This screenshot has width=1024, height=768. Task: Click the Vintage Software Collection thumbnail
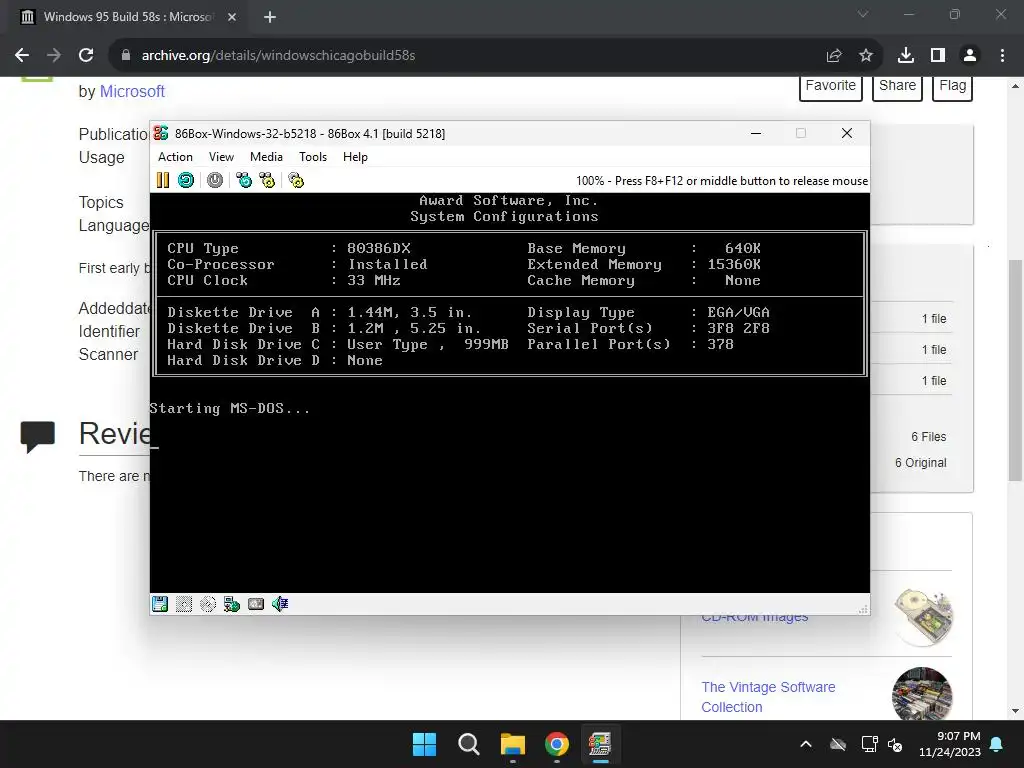click(x=922, y=694)
